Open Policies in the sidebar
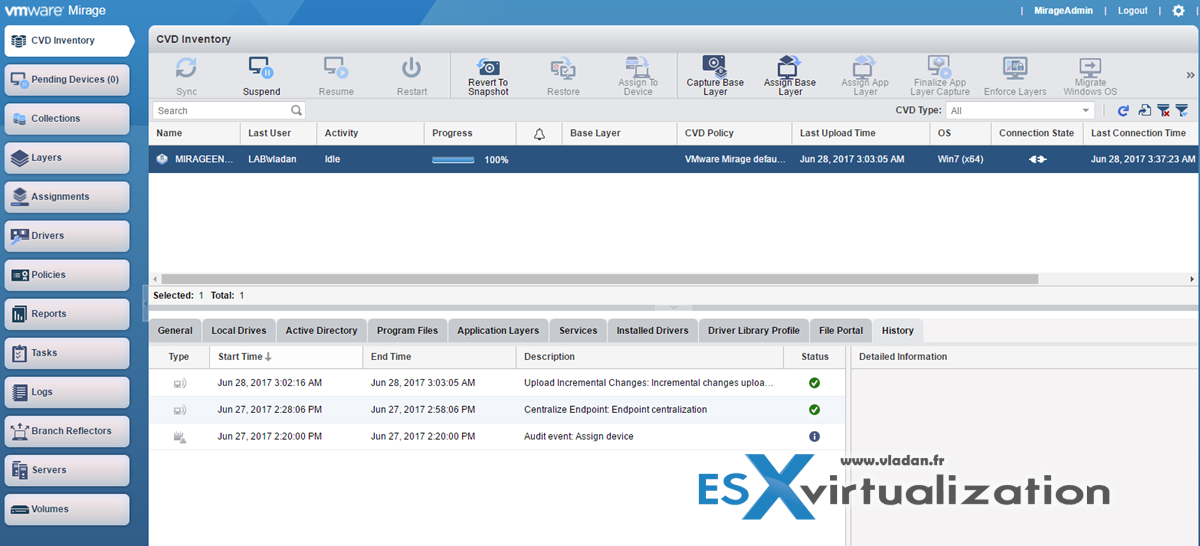 pos(67,275)
